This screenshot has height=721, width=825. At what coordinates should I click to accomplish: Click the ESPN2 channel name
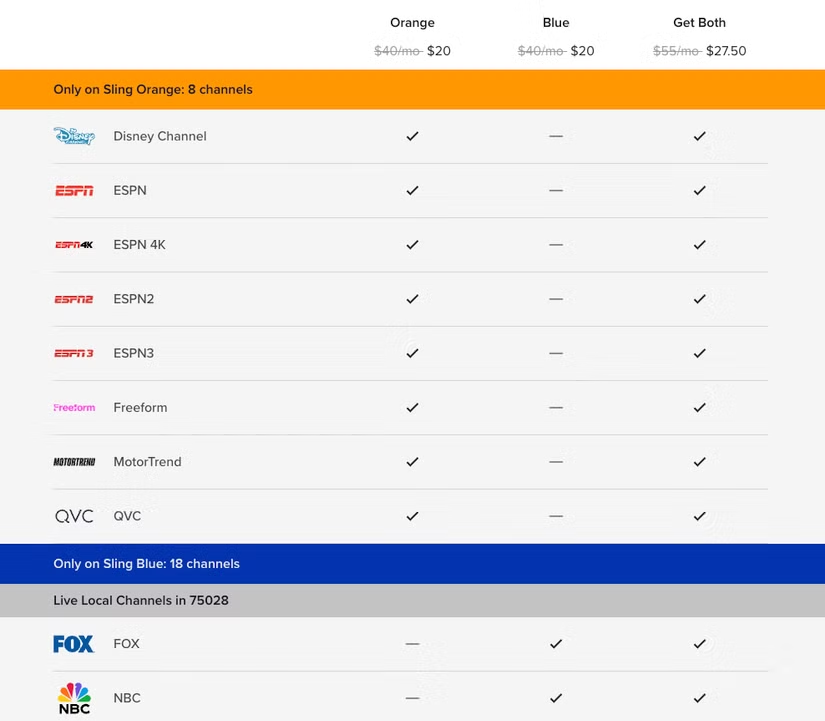134,299
